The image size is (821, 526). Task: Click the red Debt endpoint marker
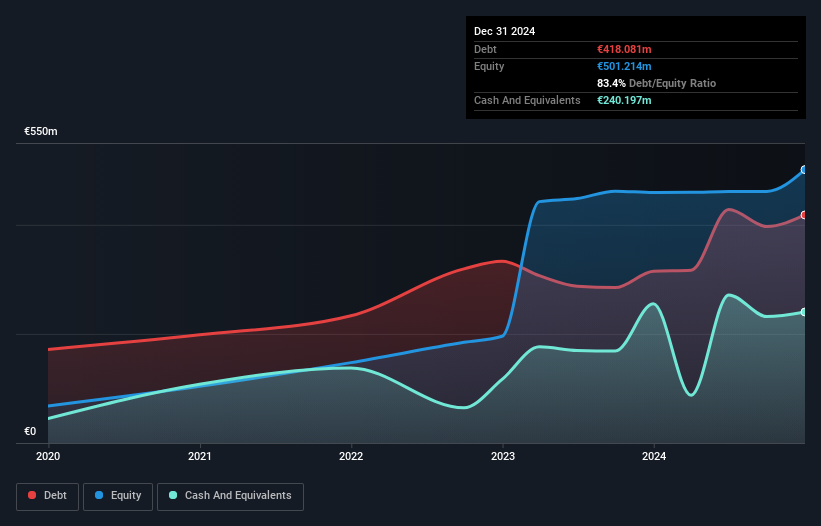click(x=804, y=215)
